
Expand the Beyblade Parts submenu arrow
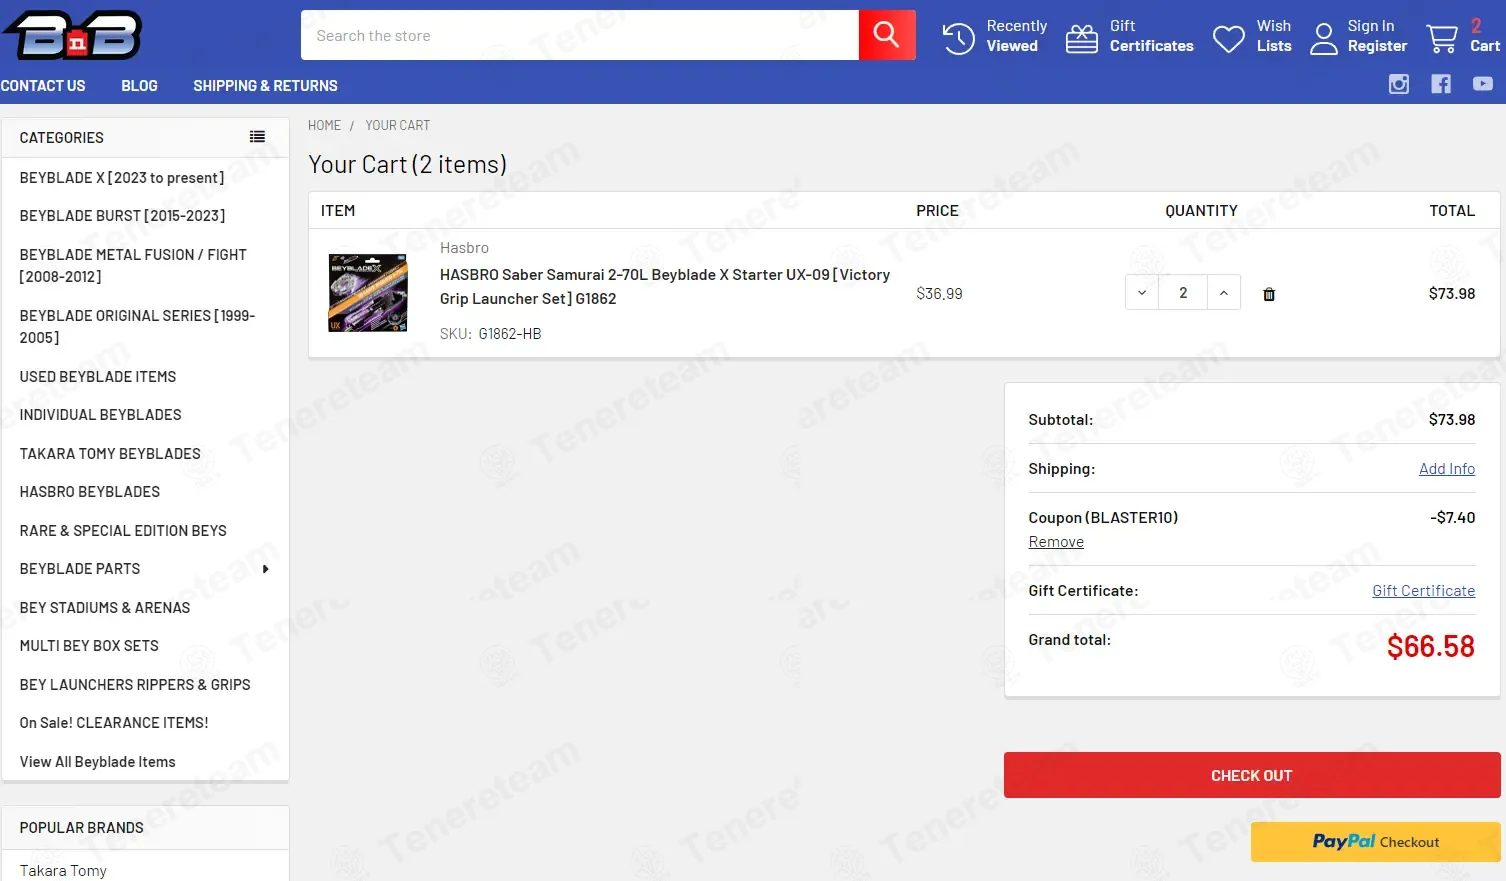point(265,569)
